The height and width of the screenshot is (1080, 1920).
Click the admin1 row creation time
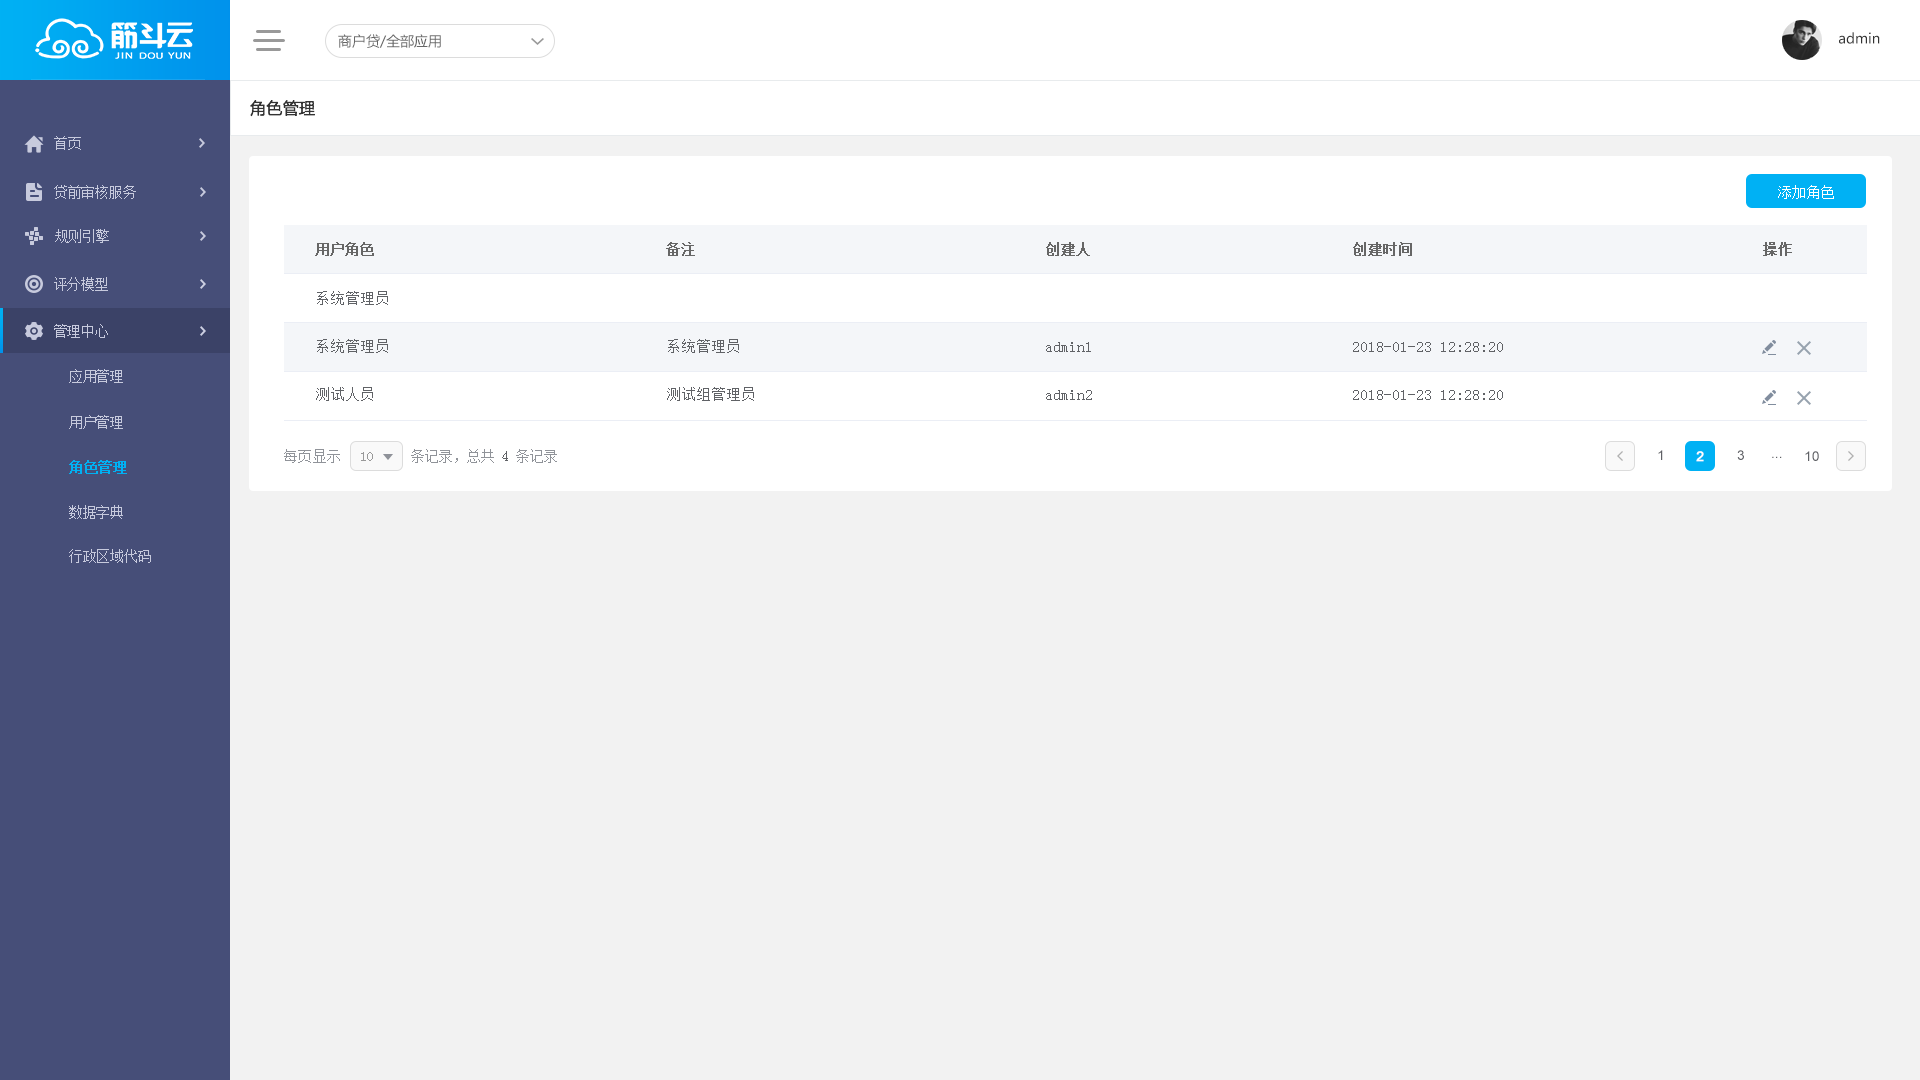point(1428,348)
